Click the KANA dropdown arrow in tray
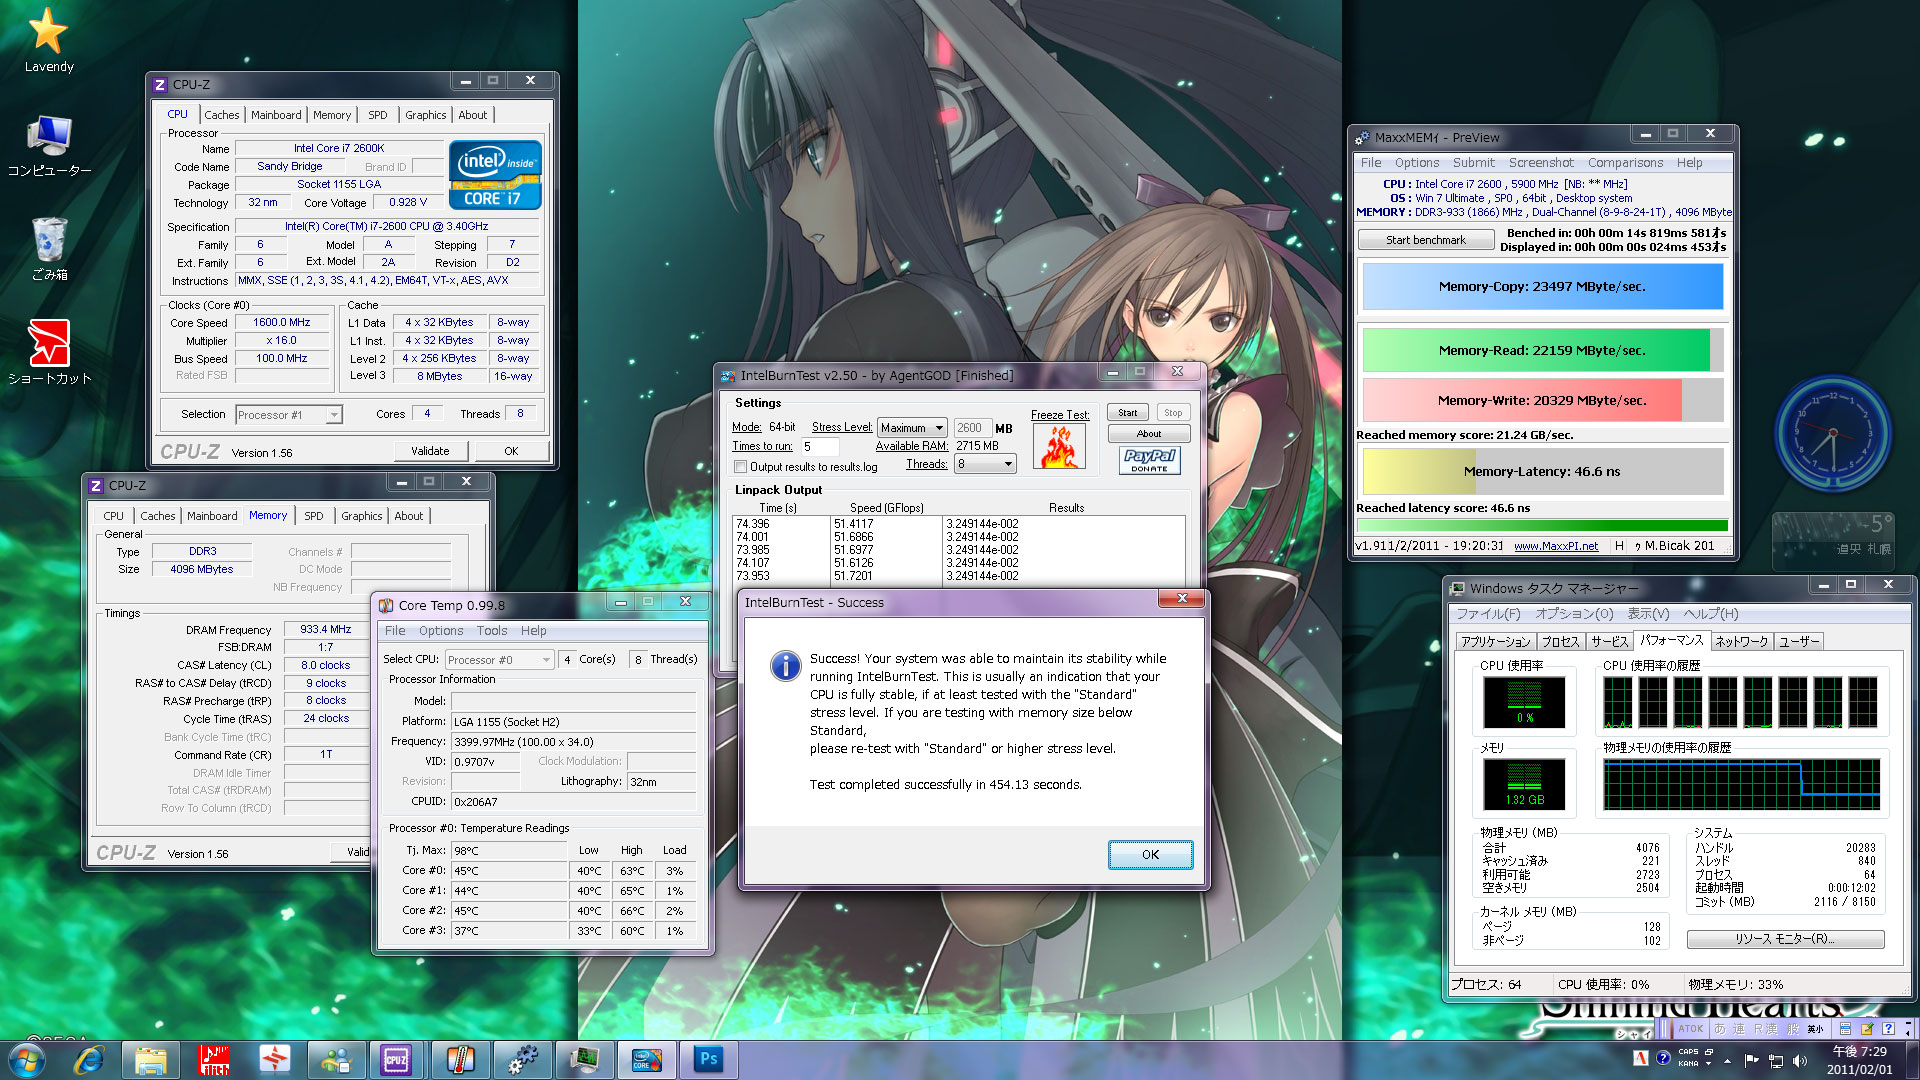 click(1708, 1064)
